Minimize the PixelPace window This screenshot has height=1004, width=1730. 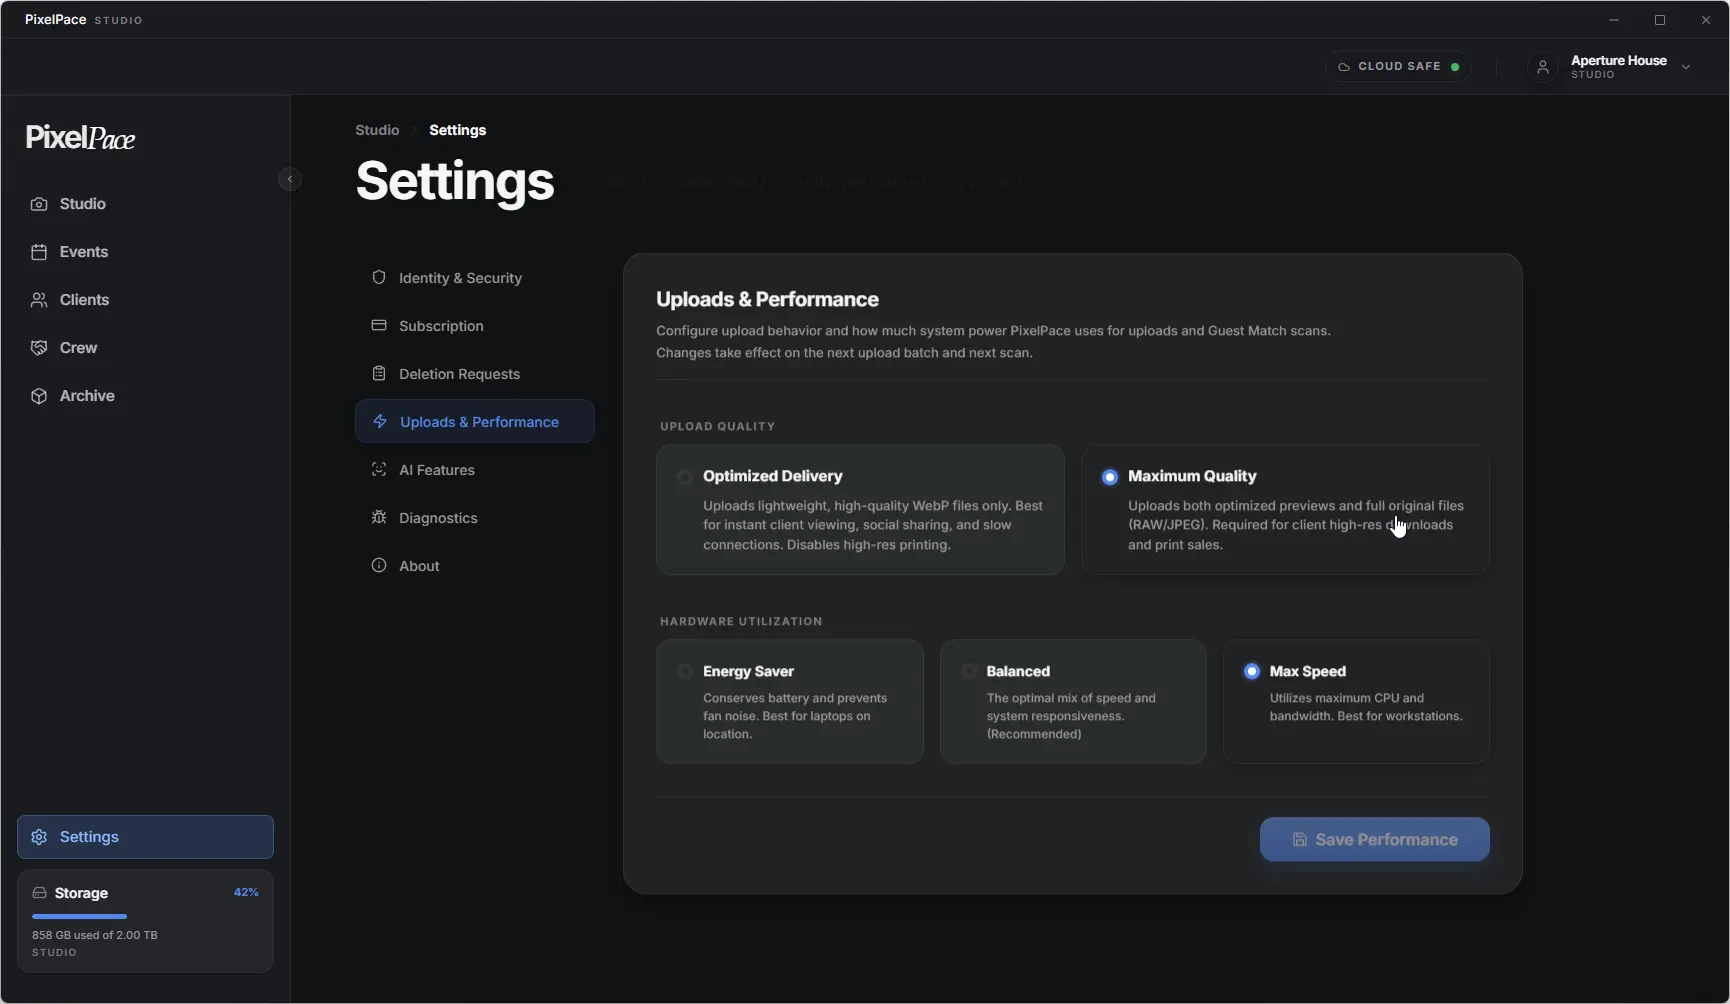(1614, 20)
